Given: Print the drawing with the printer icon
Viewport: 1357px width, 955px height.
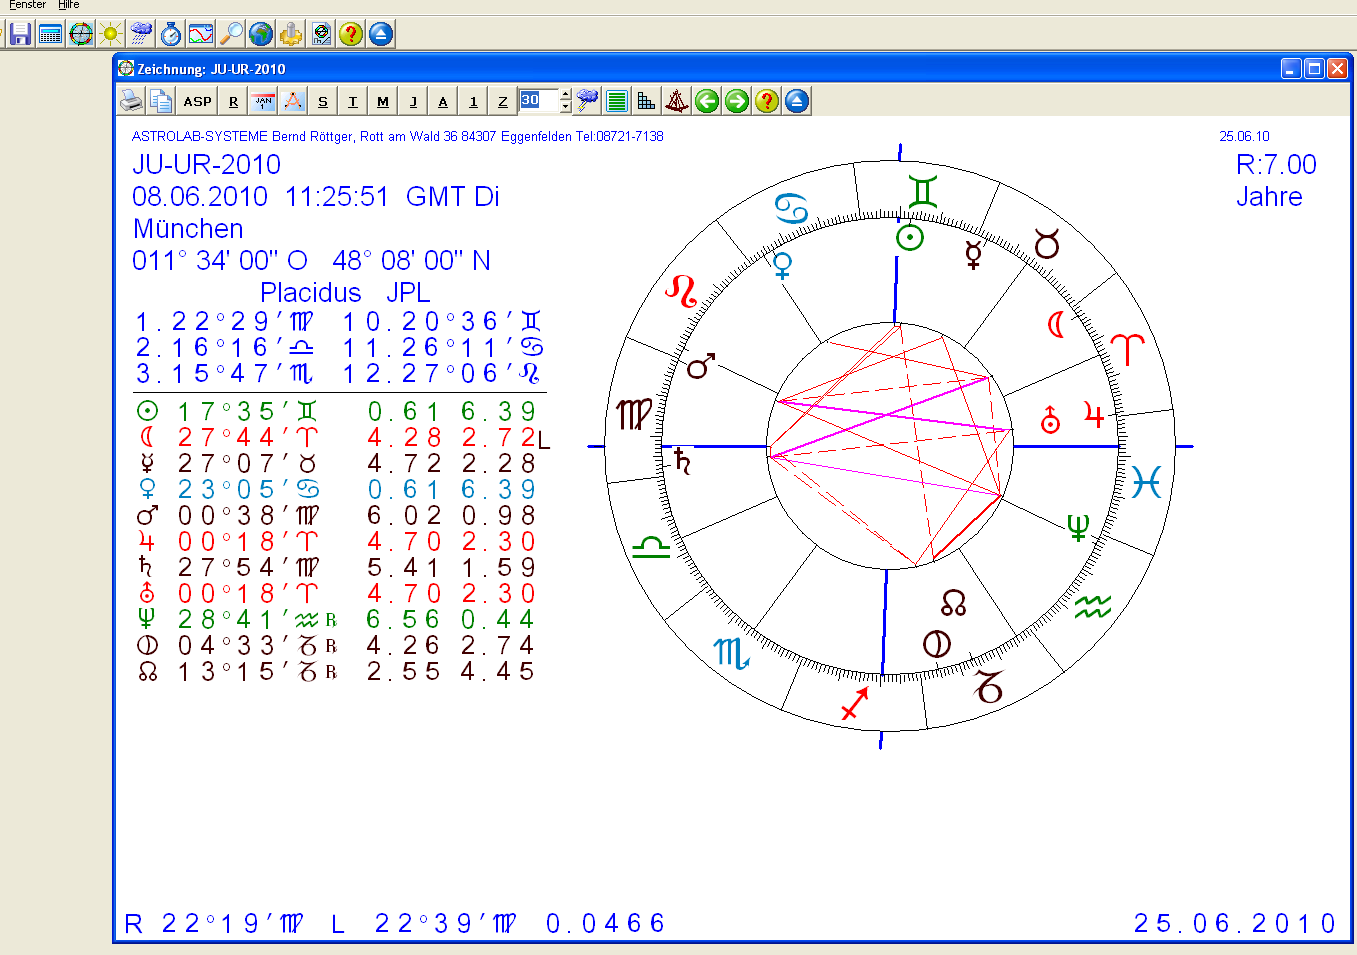Looking at the screenshot, I should (x=132, y=101).
